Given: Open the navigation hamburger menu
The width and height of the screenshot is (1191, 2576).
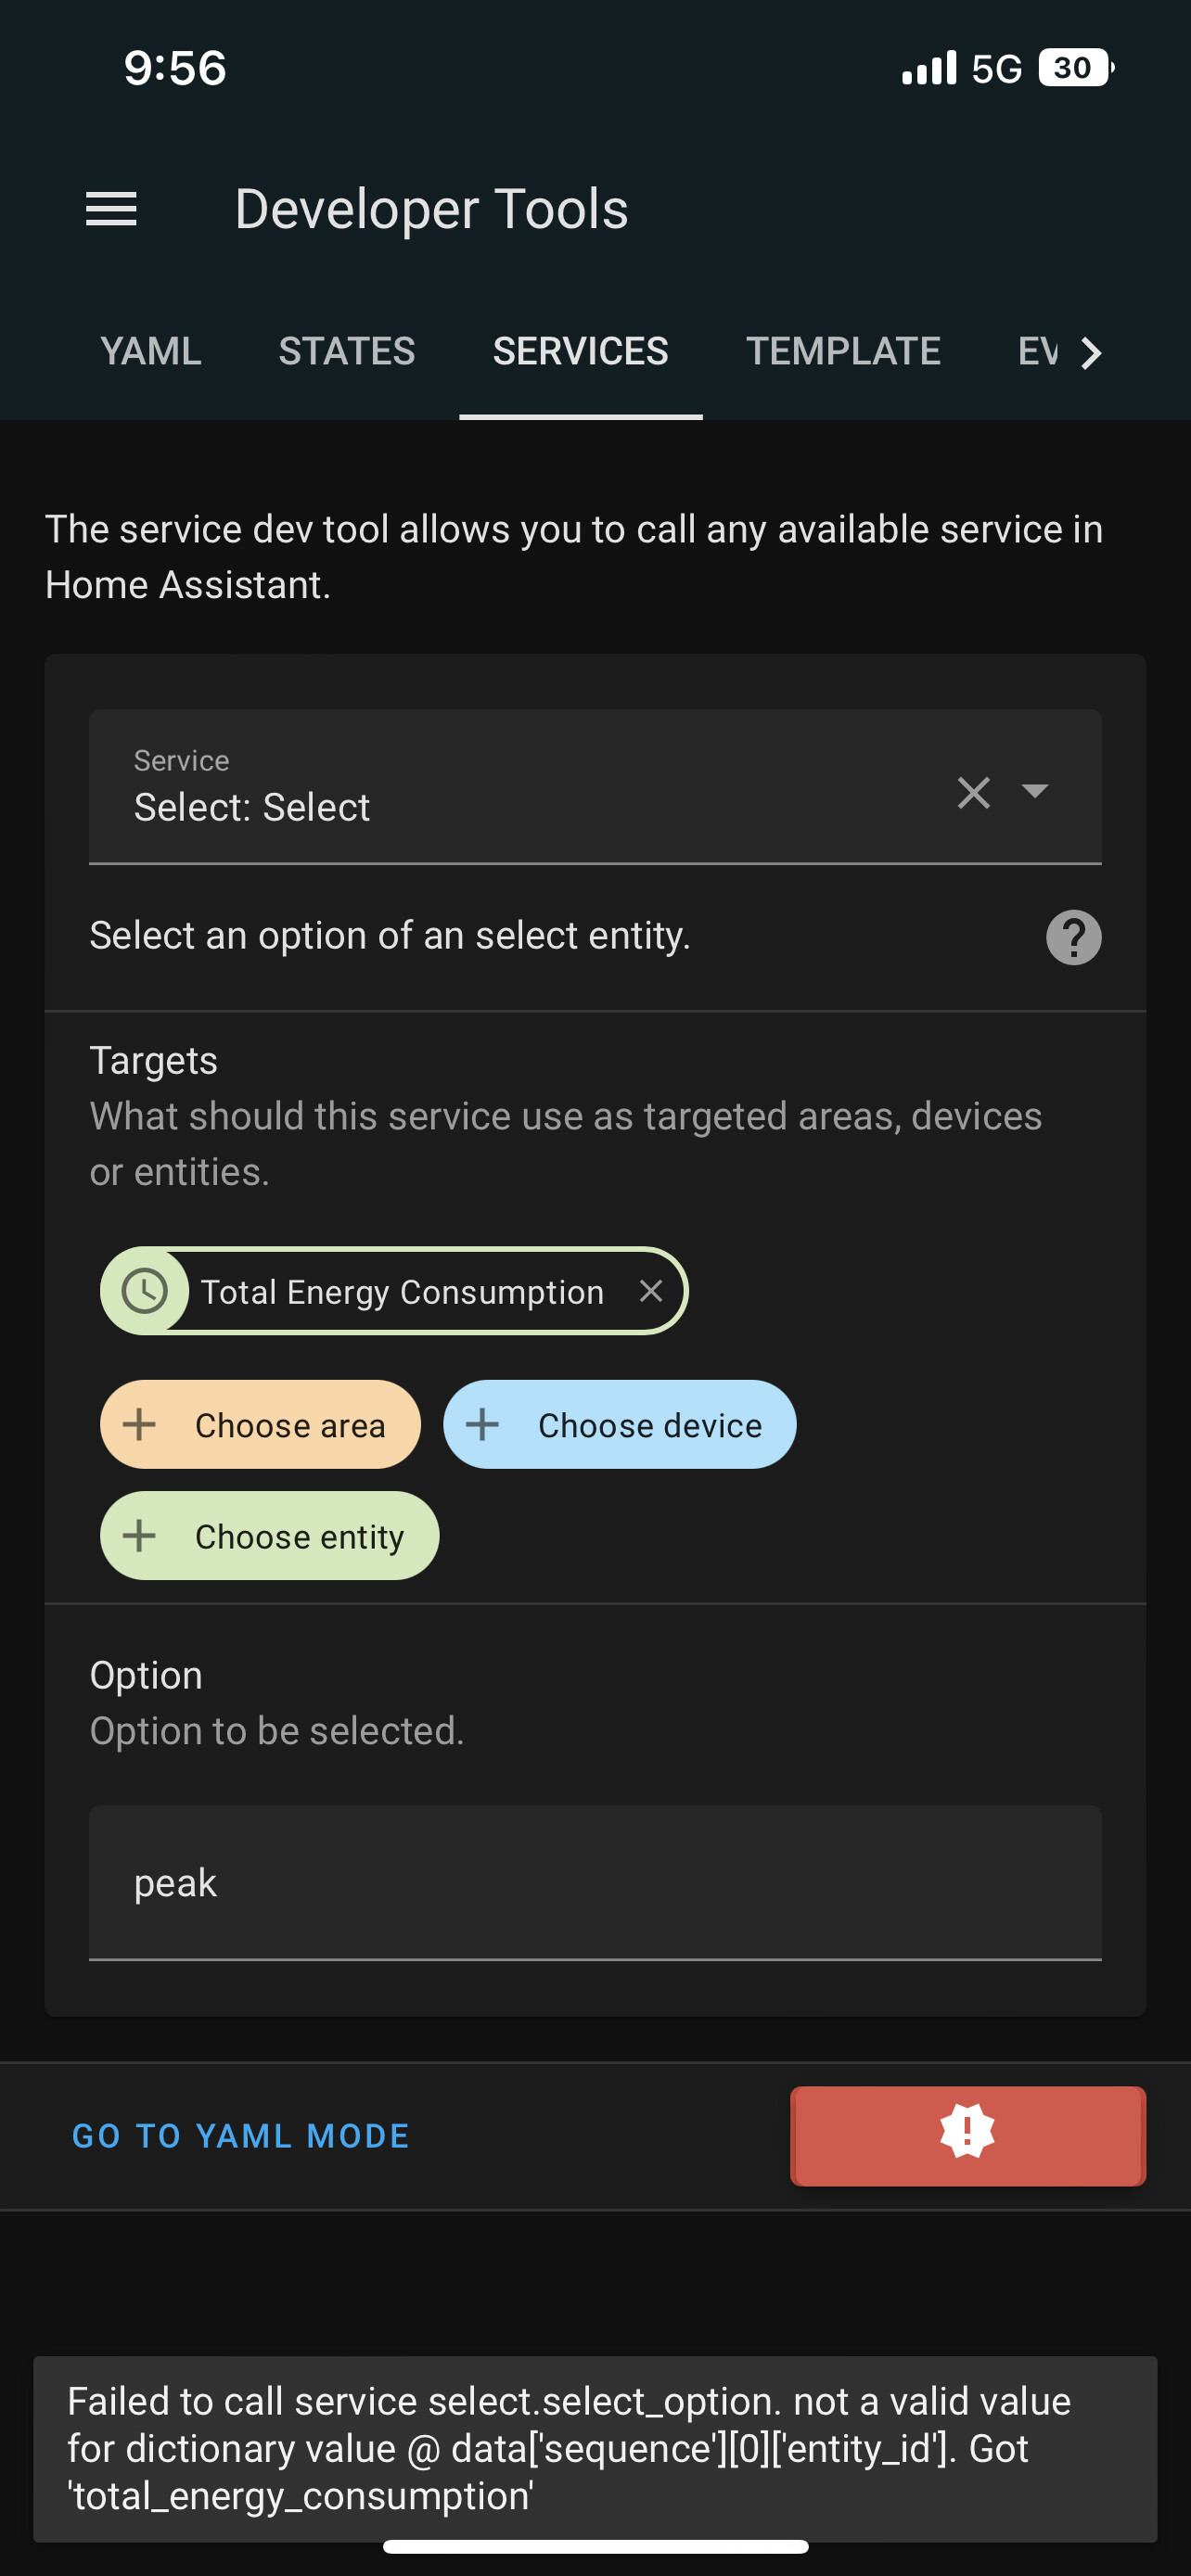Looking at the screenshot, I should pos(111,209).
